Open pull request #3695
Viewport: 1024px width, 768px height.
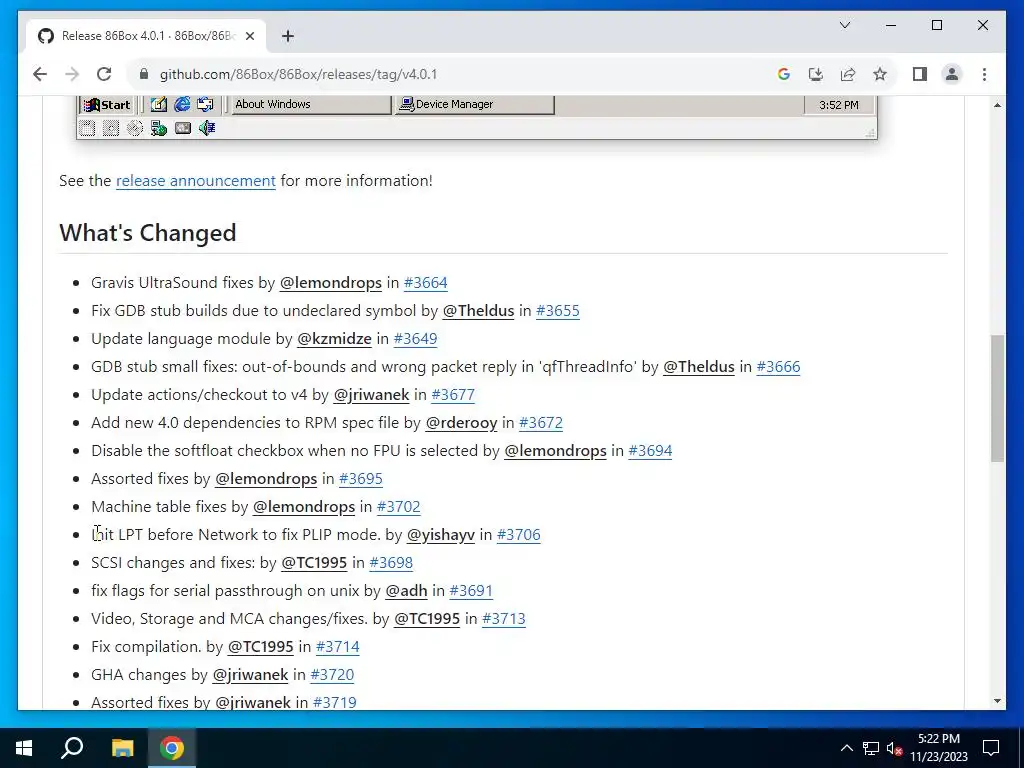coord(360,479)
